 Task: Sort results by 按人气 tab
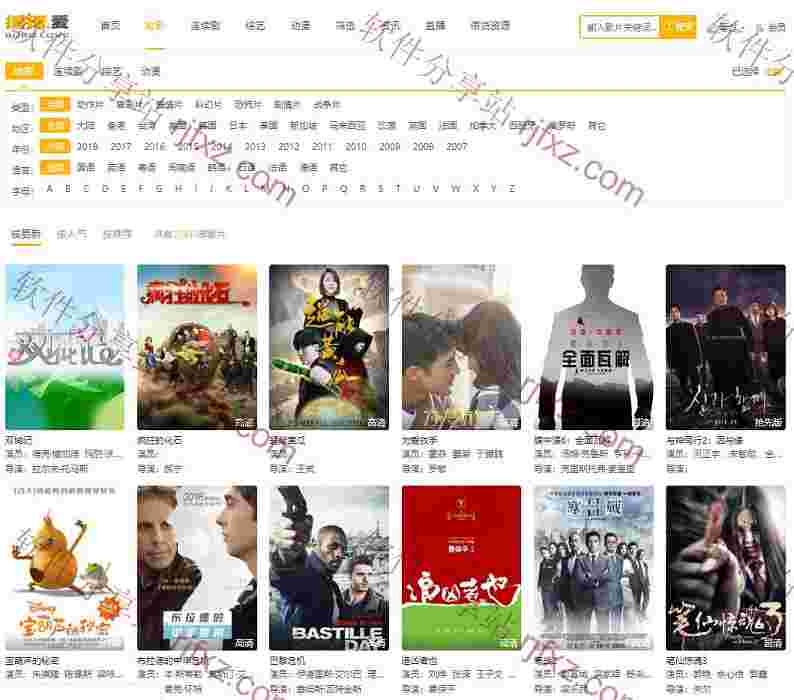[71, 234]
